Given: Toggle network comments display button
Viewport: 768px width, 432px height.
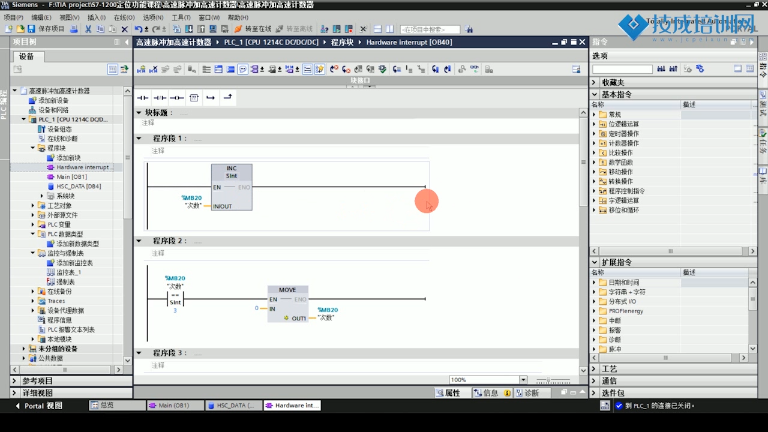Looking at the screenshot, I should coord(308,70).
